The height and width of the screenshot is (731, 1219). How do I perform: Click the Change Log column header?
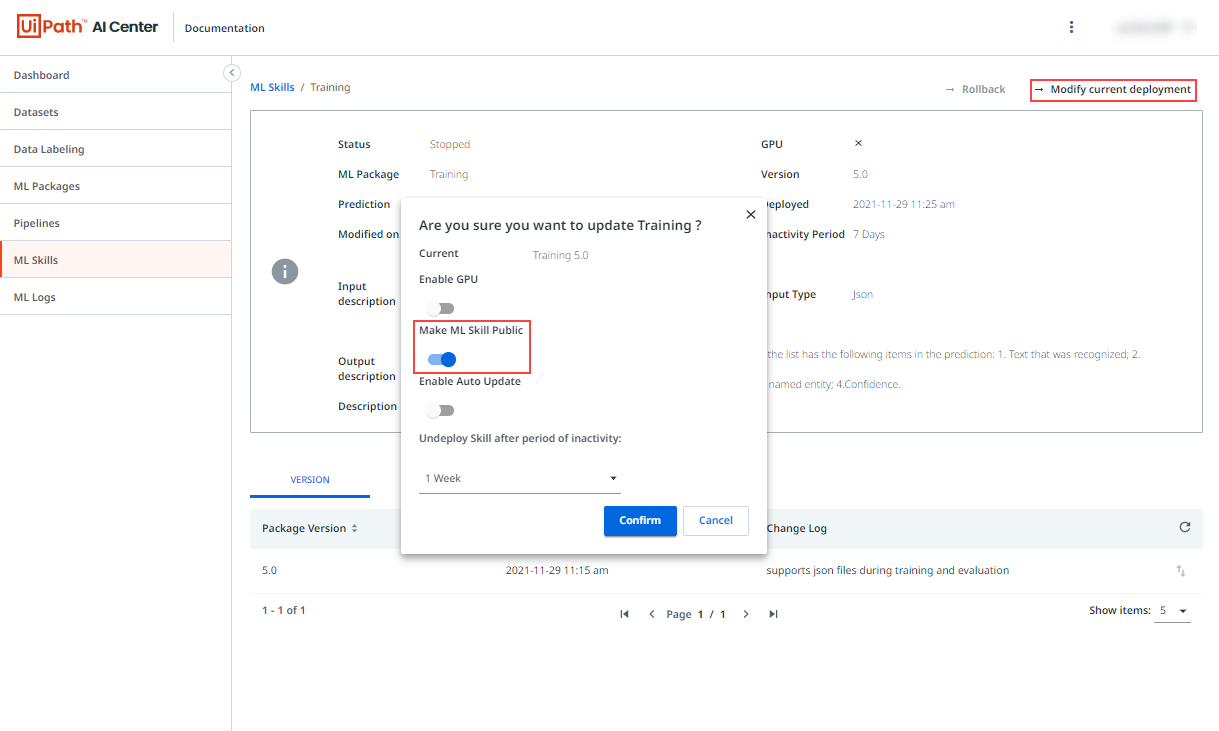[797, 528]
